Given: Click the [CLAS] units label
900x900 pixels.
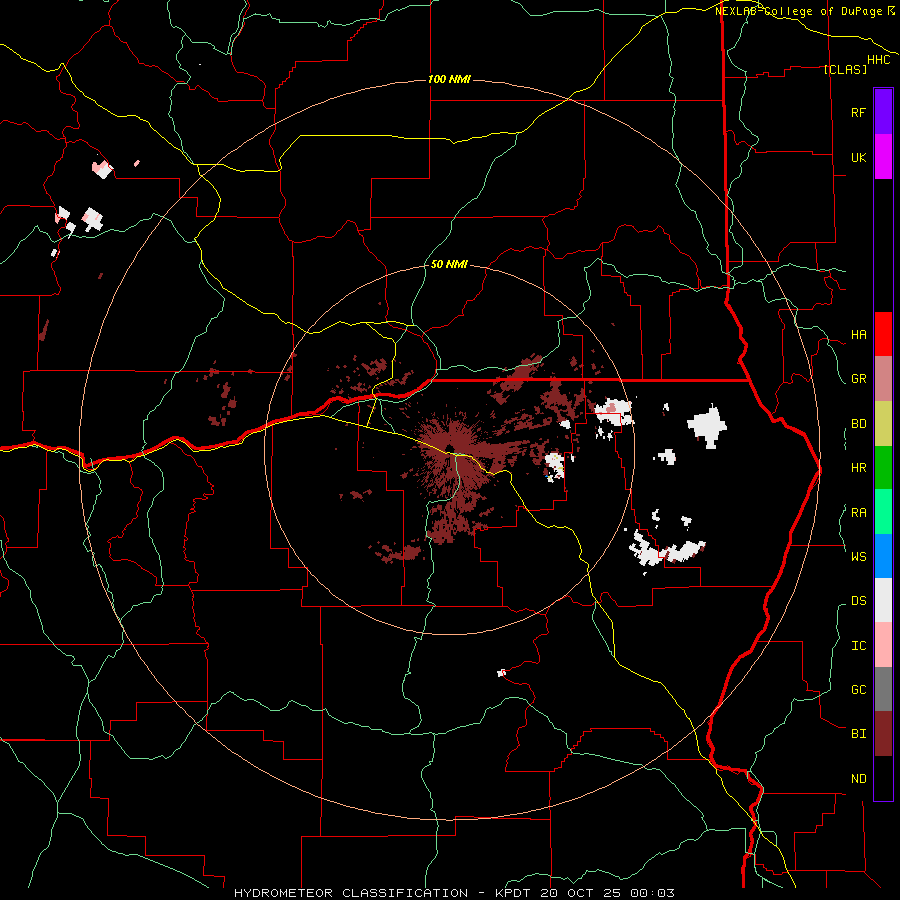Looking at the screenshot, I should (845, 69).
